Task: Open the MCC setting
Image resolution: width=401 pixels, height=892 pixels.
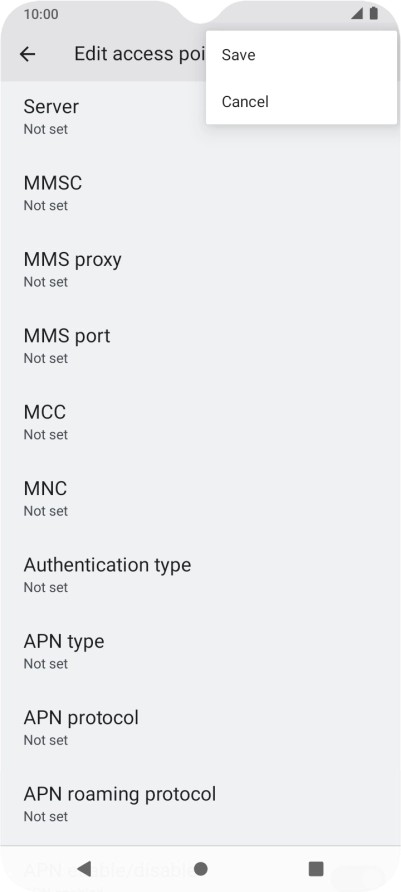Action: pyautogui.click(x=200, y=422)
